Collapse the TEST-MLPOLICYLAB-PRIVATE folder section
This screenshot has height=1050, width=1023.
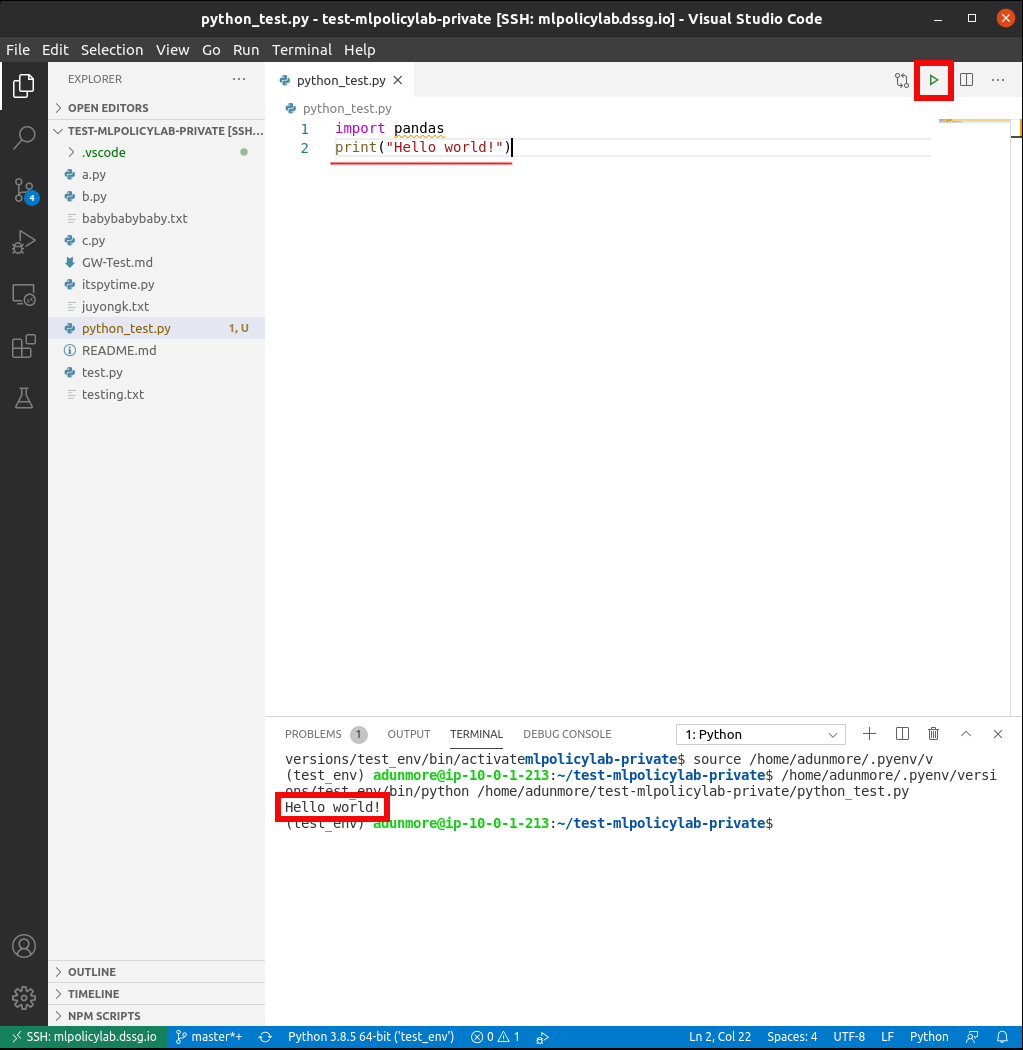coord(156,131)
